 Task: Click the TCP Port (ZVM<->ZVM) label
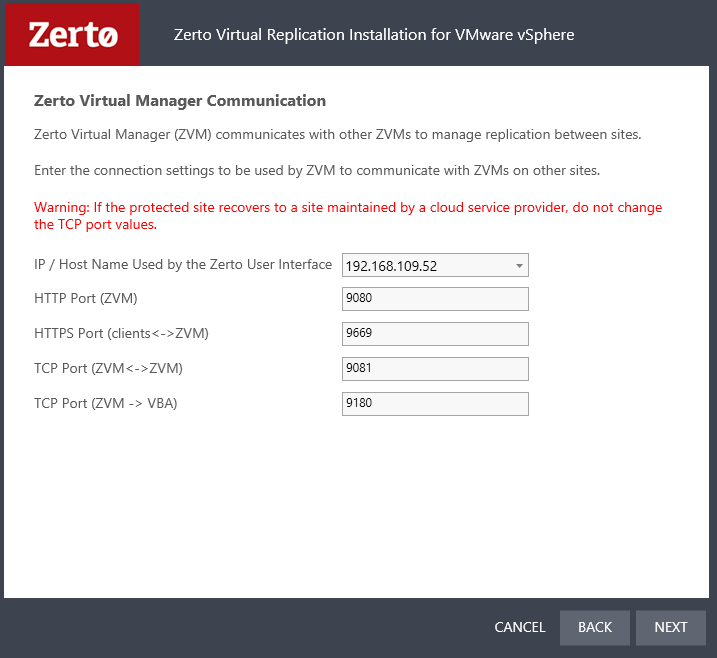108,369
